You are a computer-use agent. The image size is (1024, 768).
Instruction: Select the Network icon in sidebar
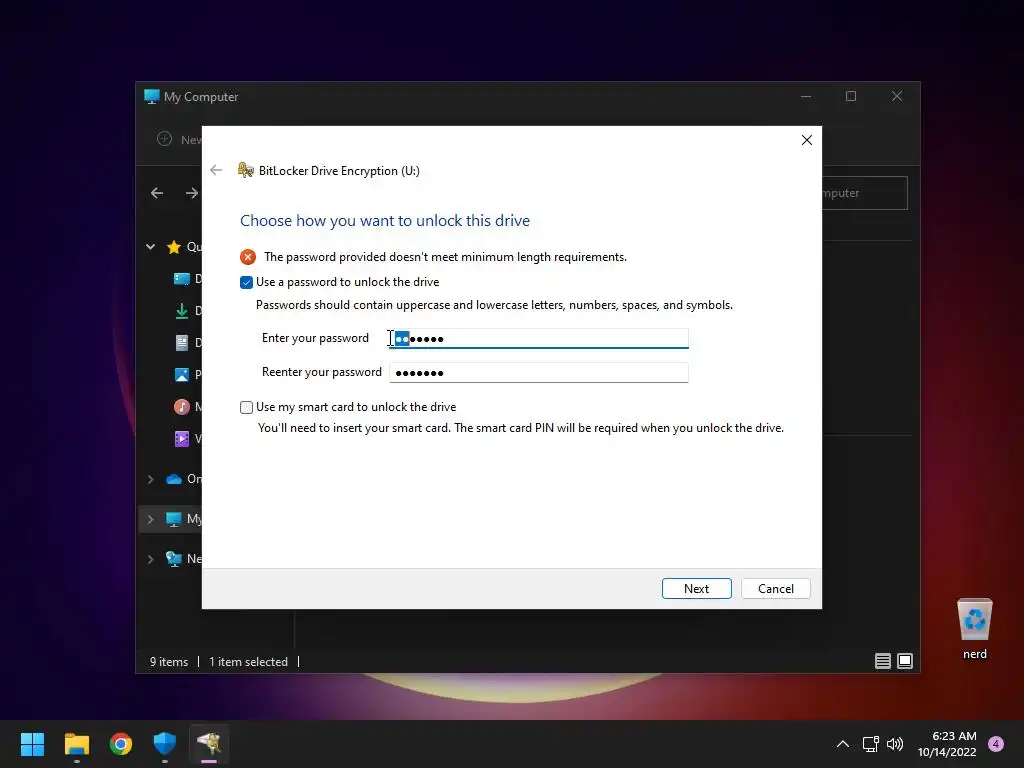(x=174, y=559)
